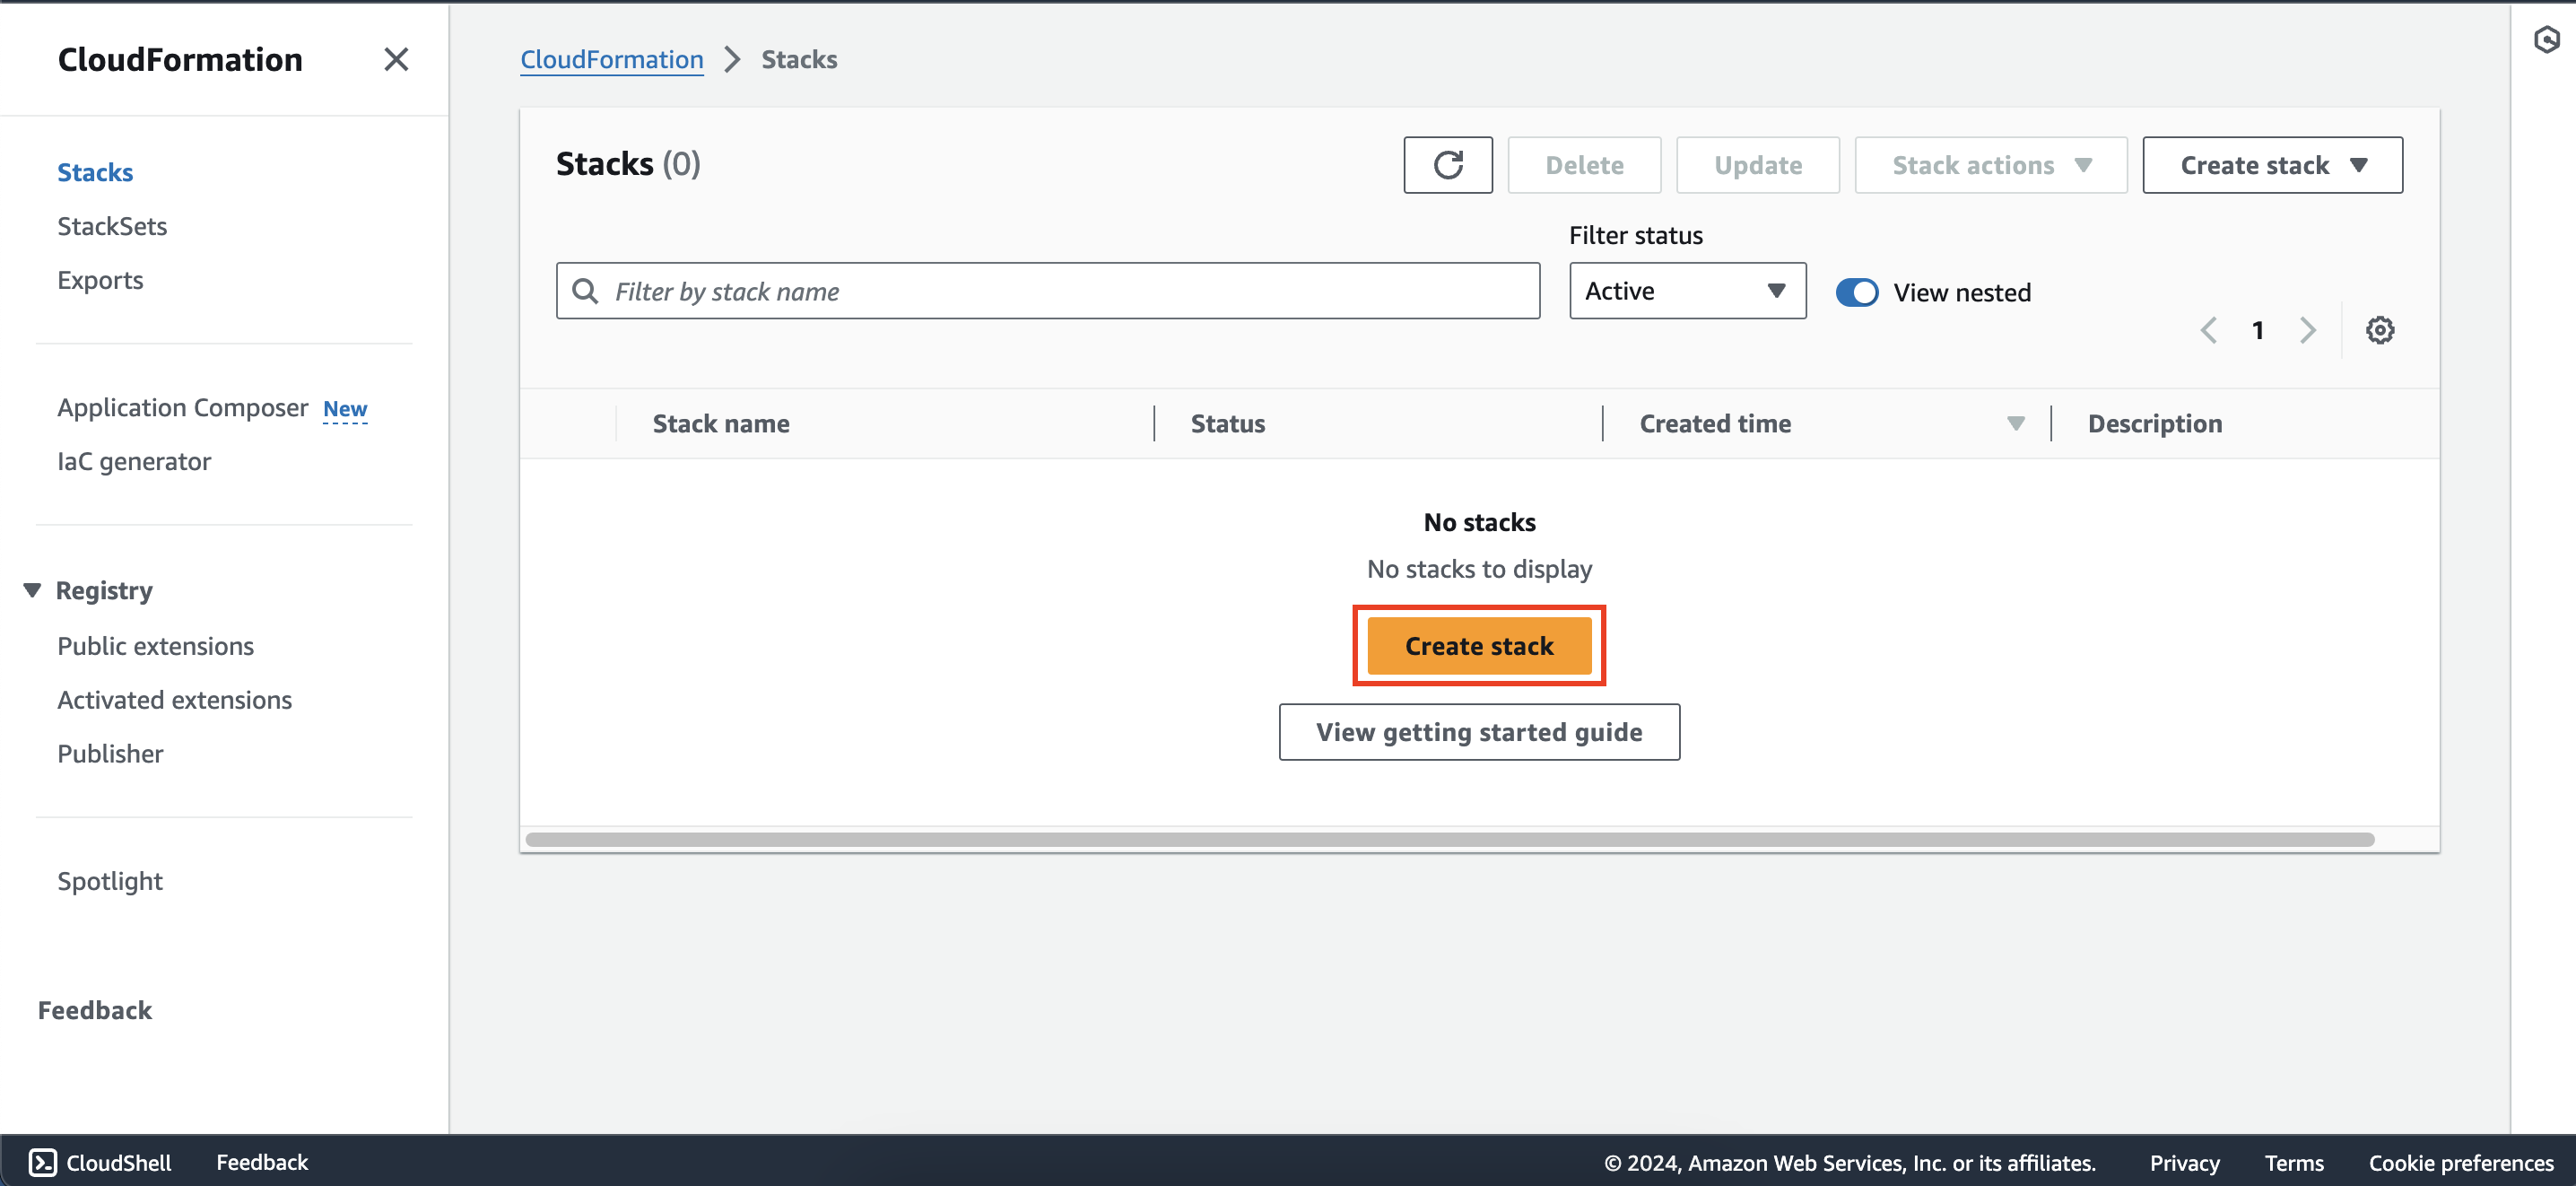This screenshot has width=2576, height=1186.
Task: Open Spotlight in the sidebar
Action: [x=110, y=881]
